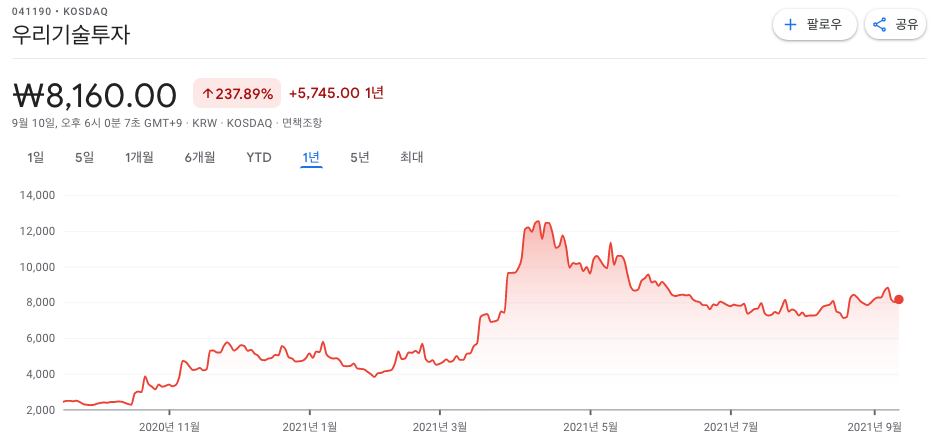Open the 5년 range tab
This screenshot has width=929, height=443.
[x=360, y=158]
